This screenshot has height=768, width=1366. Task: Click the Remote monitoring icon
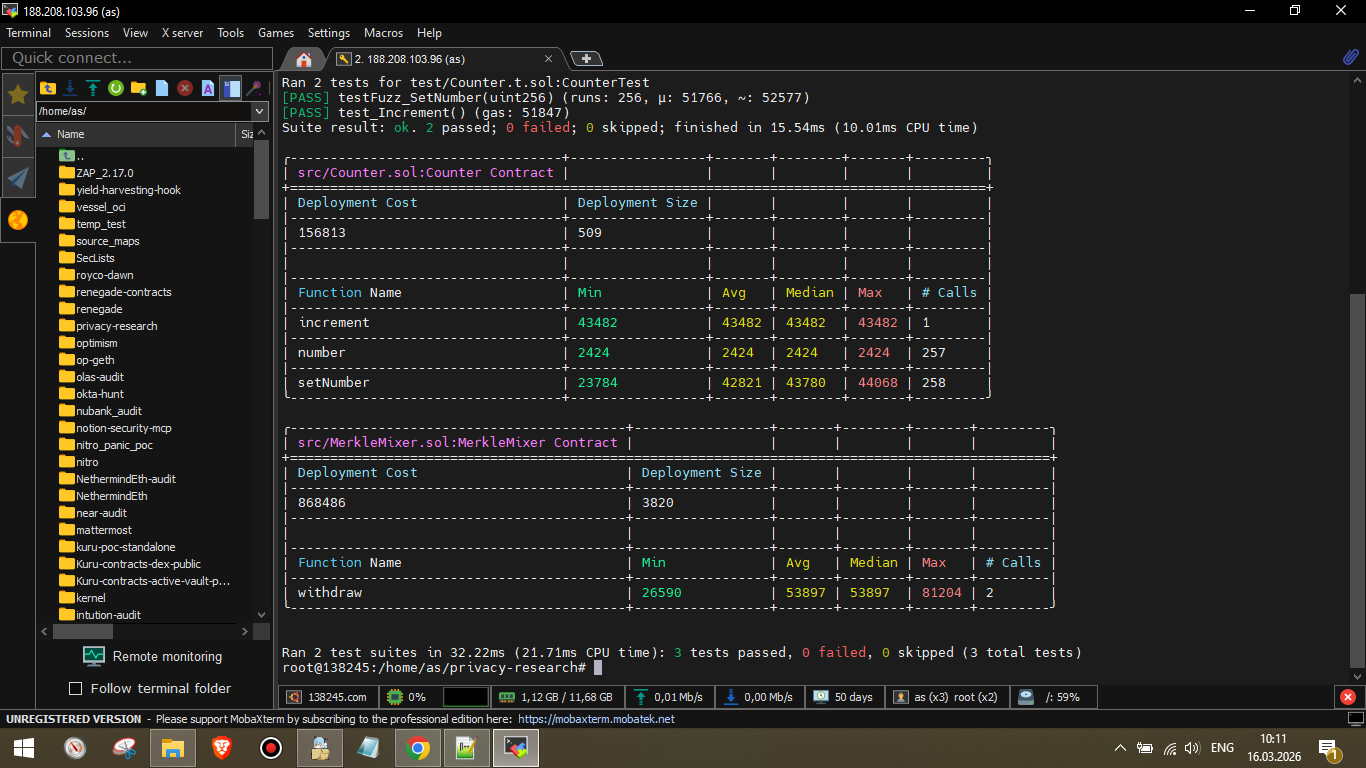94,656
